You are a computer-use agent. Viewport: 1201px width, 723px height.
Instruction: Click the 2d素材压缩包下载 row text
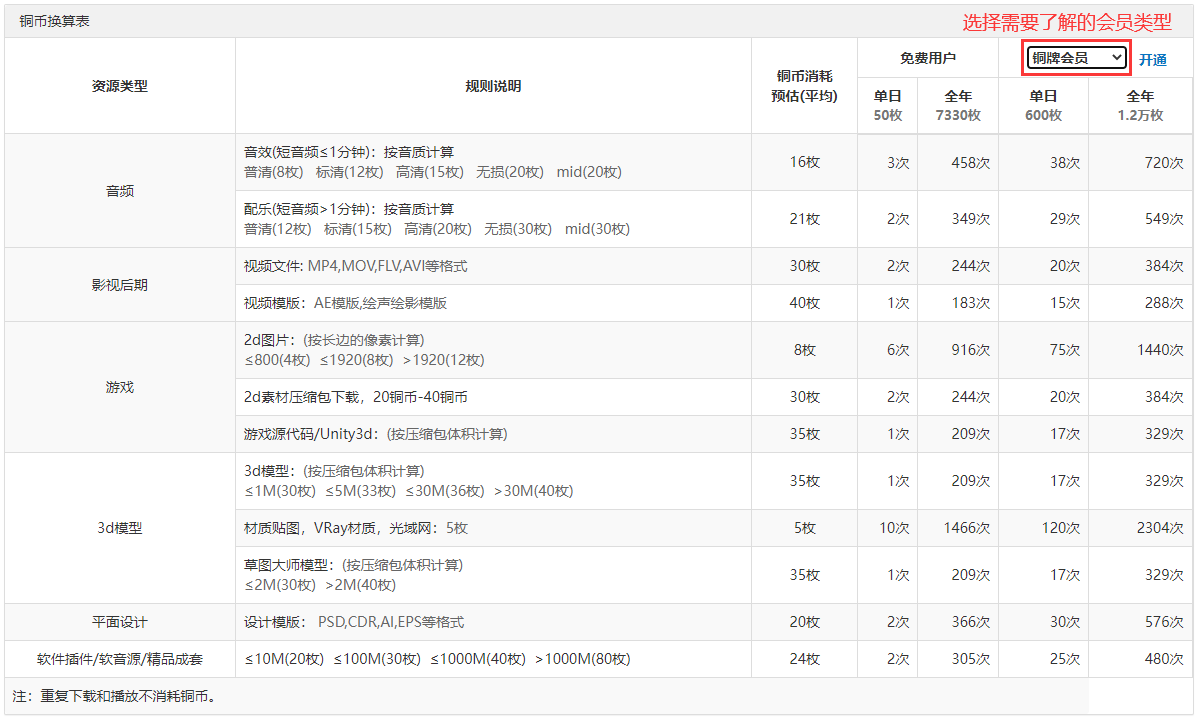point(355,397)
